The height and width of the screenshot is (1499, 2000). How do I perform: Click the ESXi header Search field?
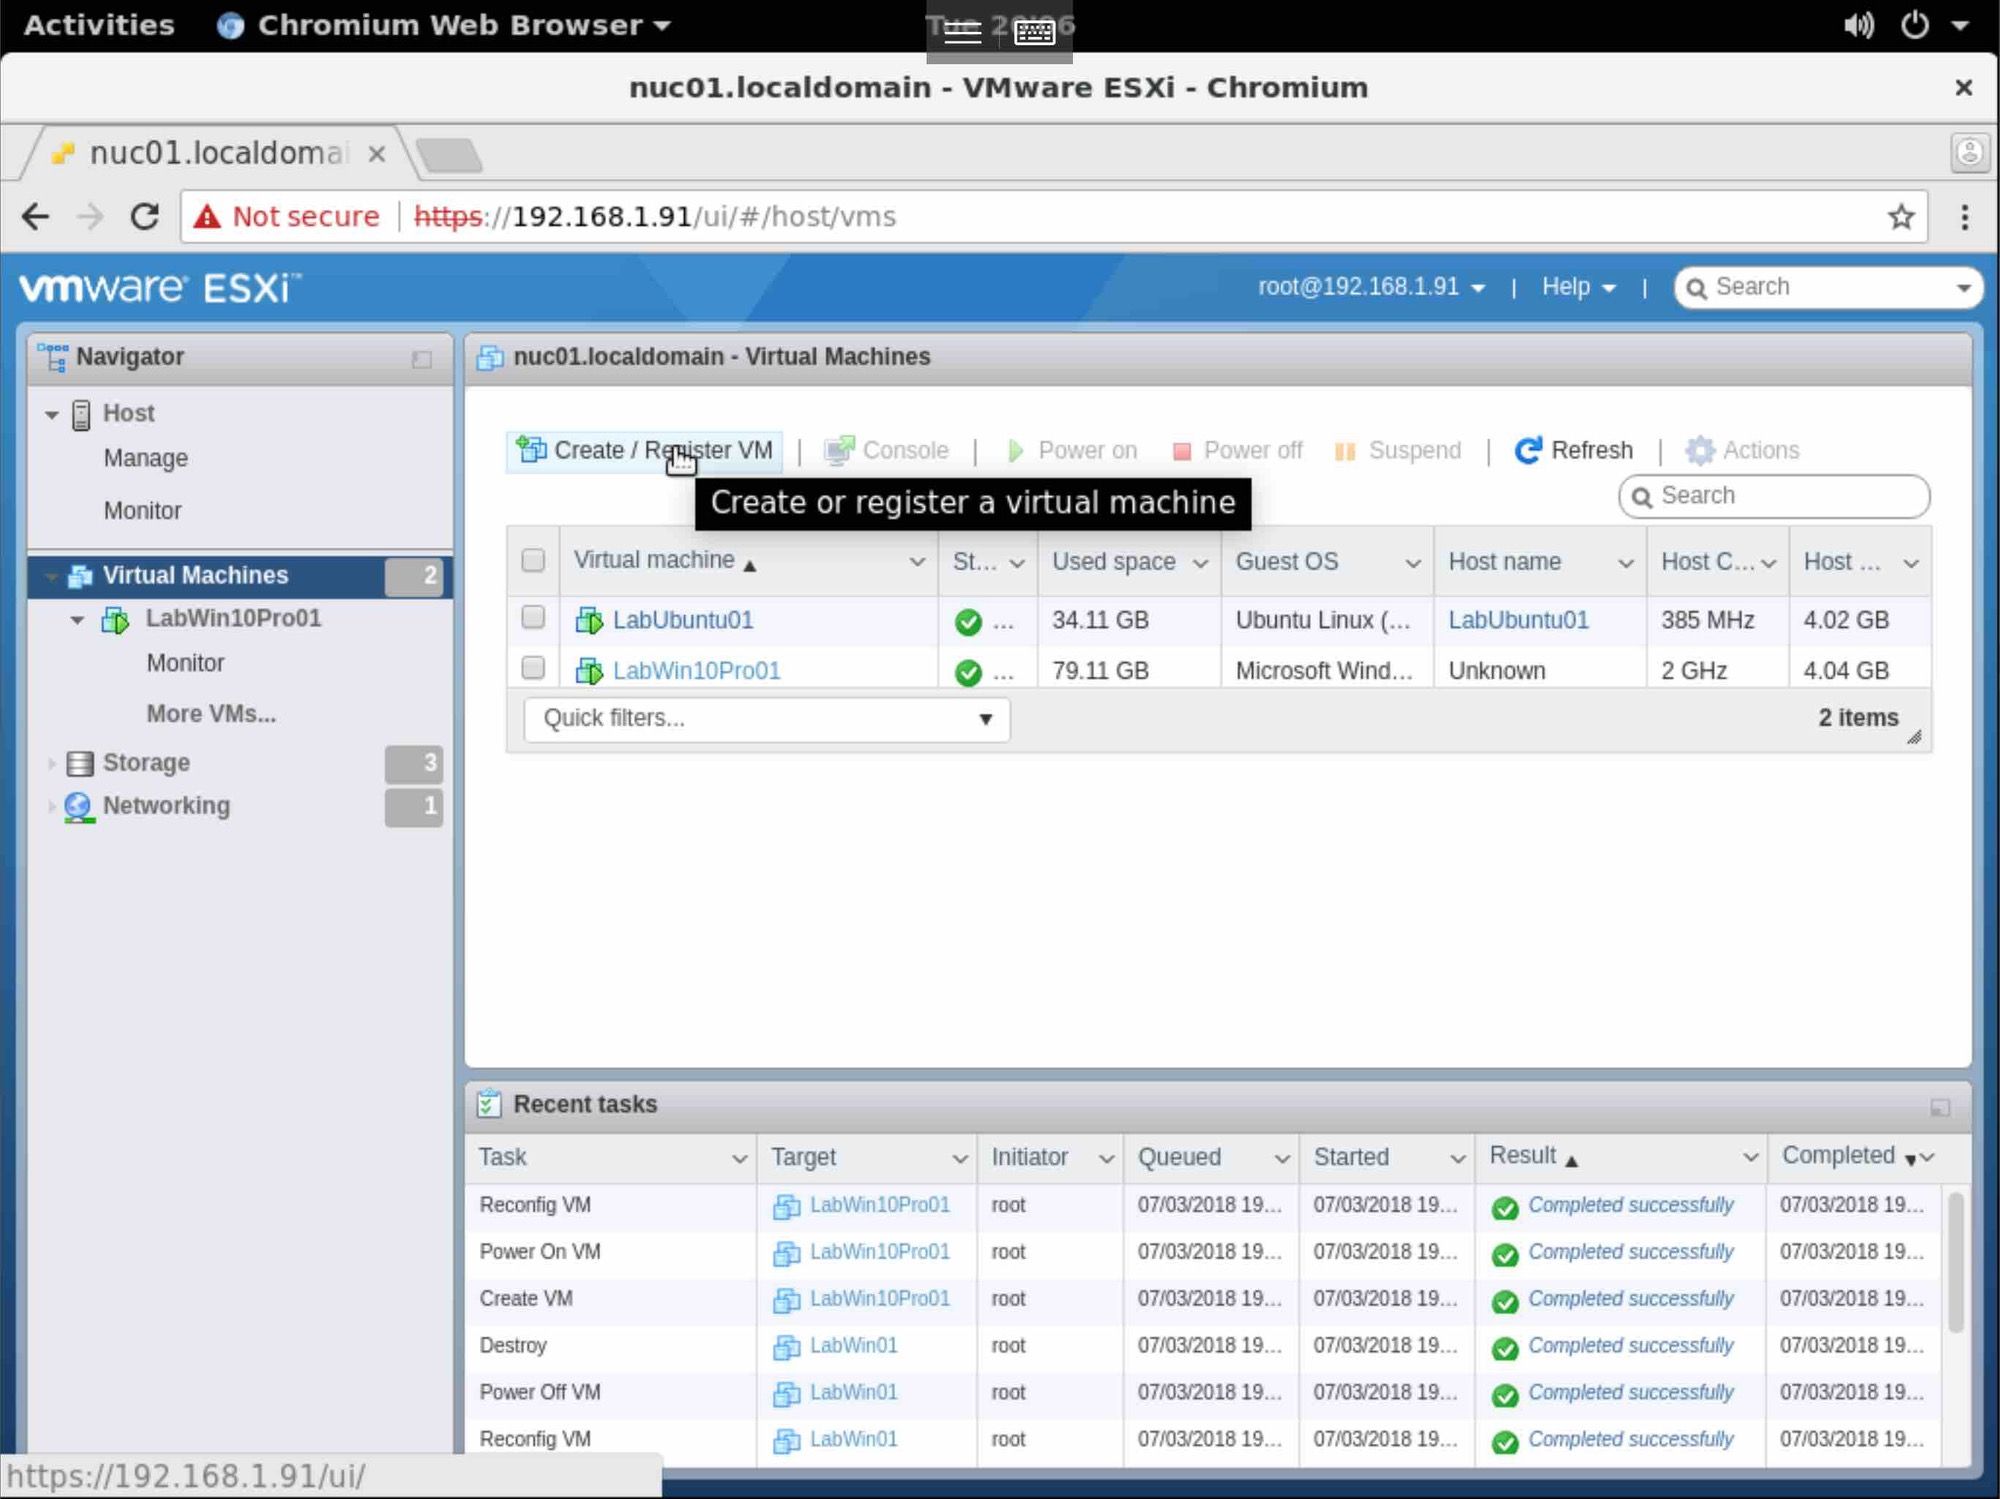coord(1828,288)
